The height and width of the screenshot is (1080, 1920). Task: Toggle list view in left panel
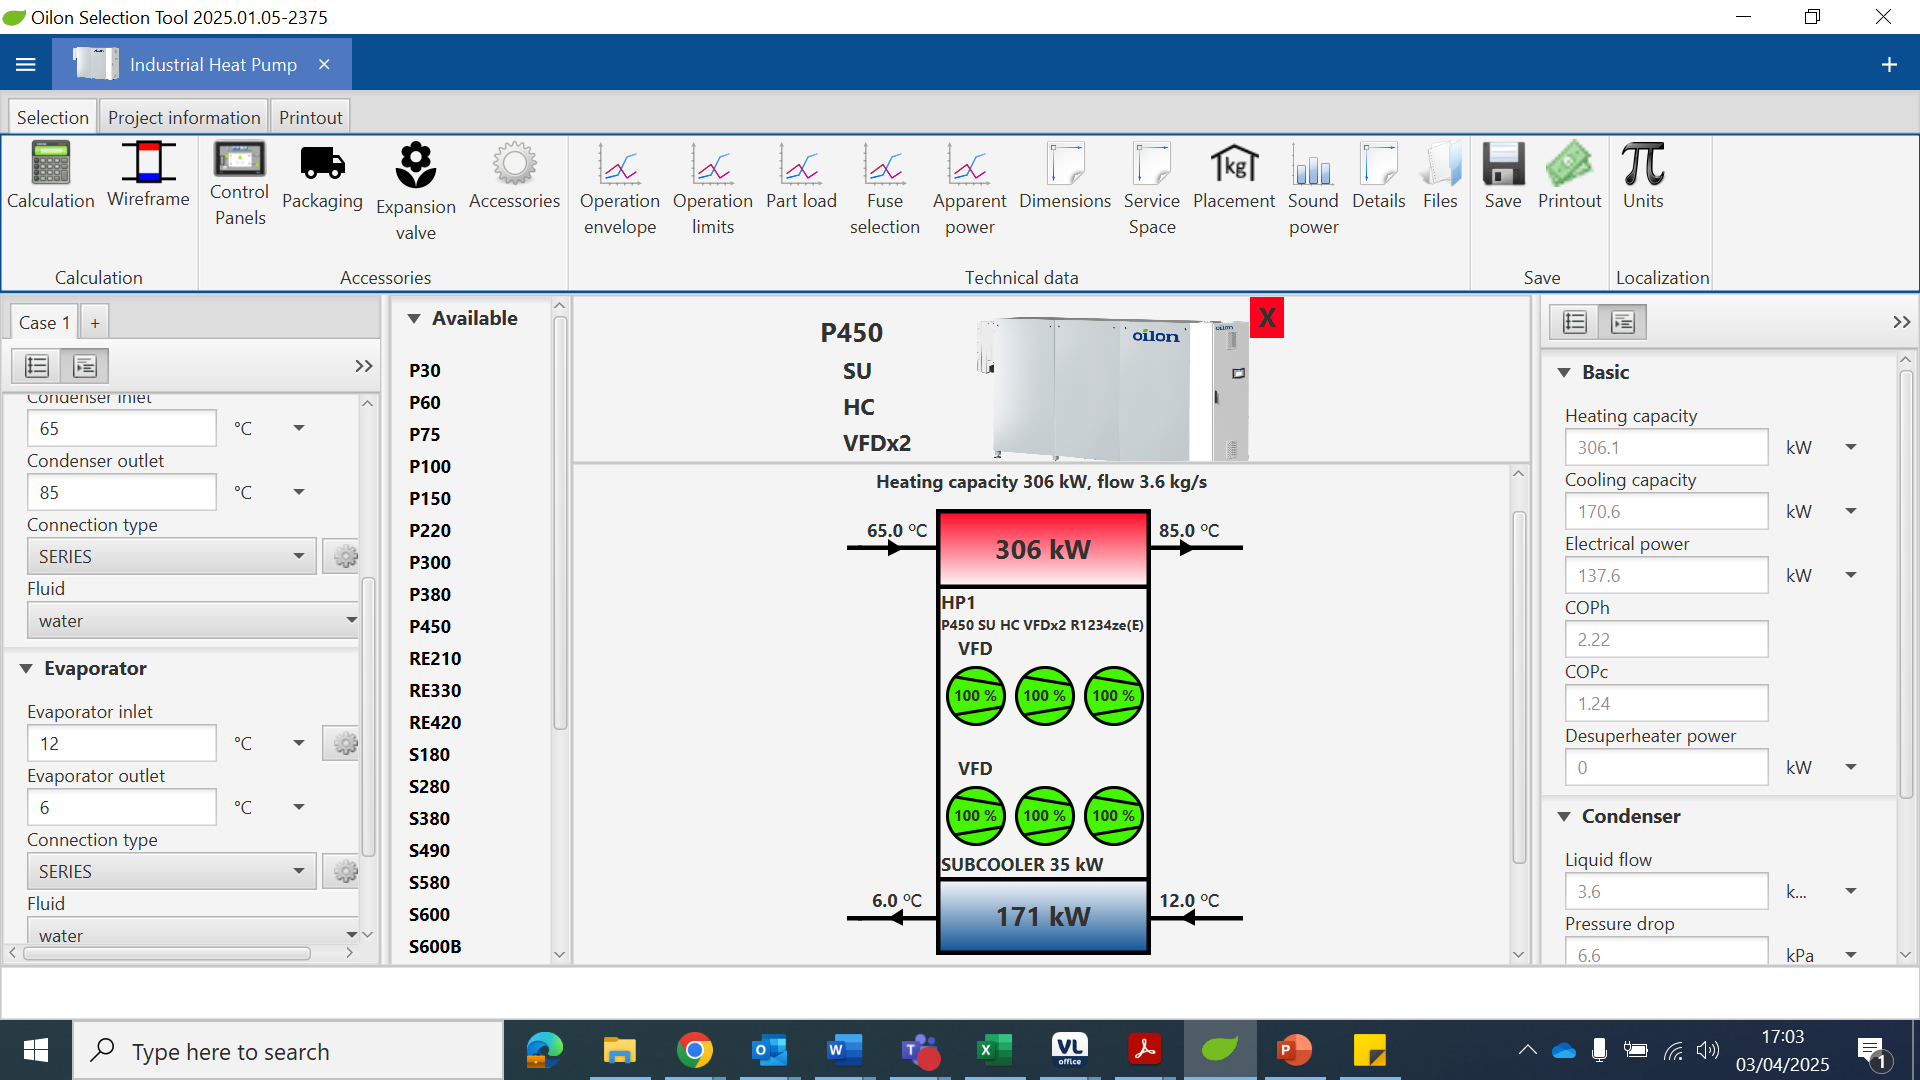[37, 366]
